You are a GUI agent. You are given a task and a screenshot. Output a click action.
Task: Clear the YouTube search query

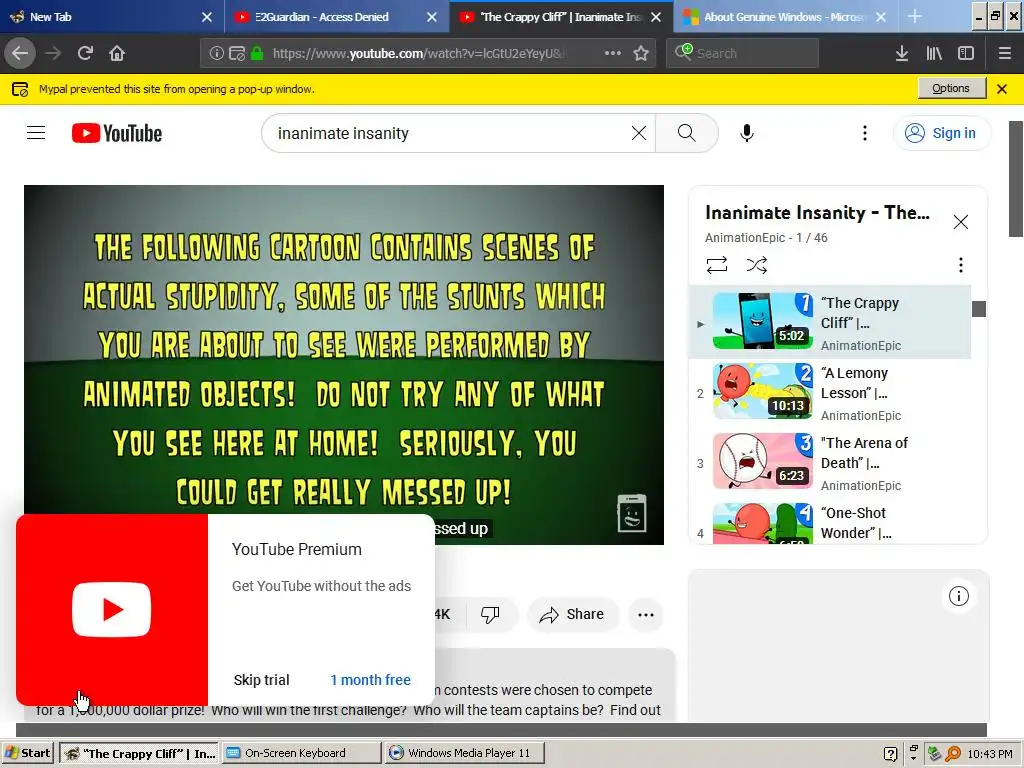click(639, 133)
